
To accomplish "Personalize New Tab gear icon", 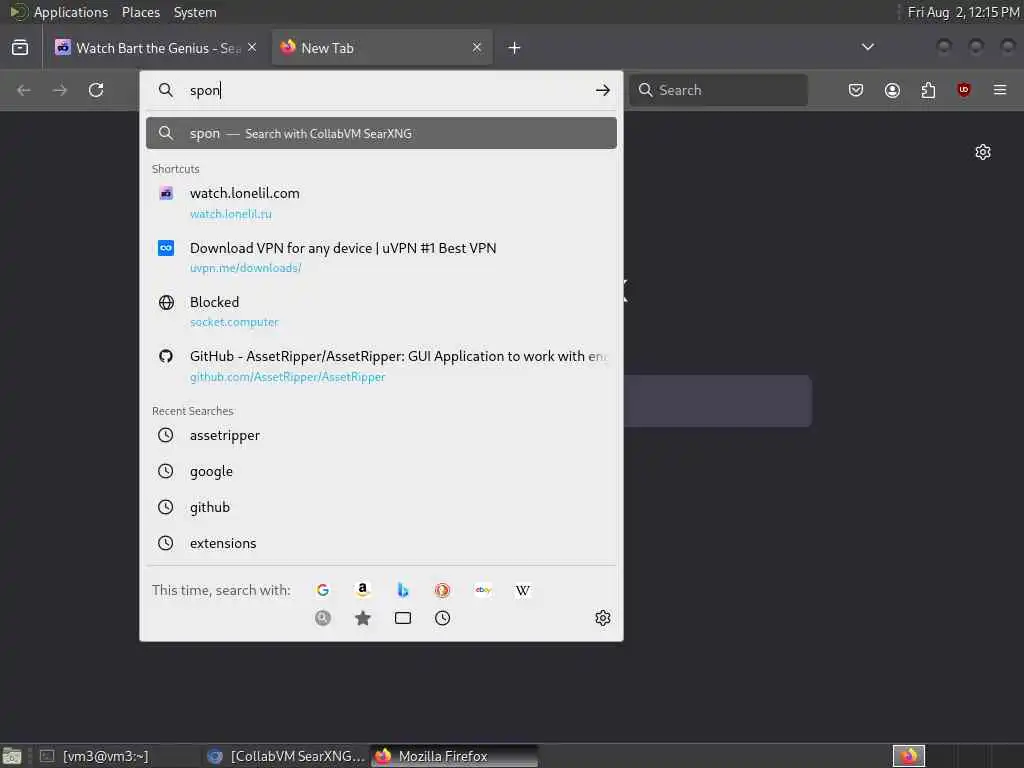I will tap(983, 152).
